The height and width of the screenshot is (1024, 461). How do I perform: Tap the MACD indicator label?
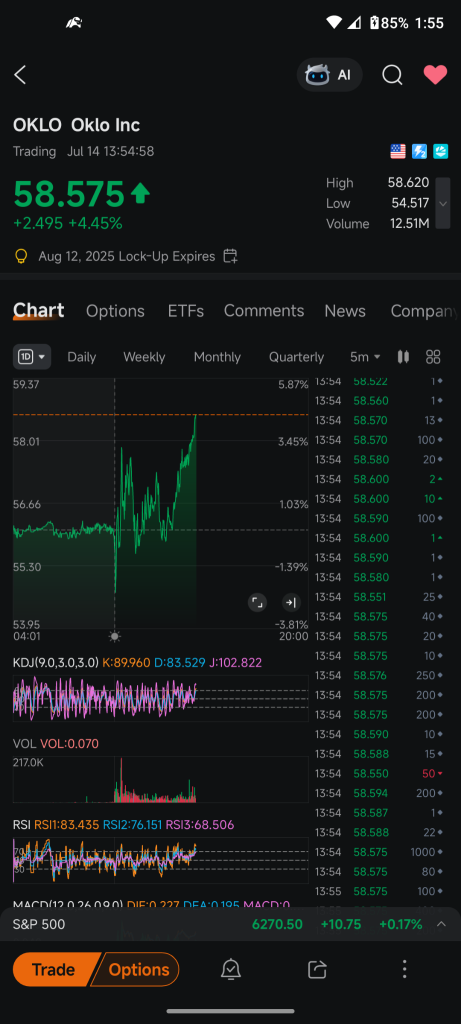pos(68,904)
